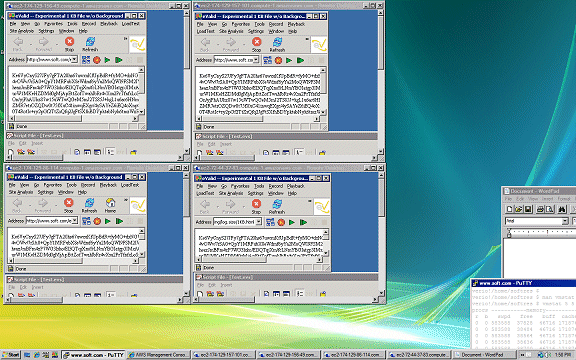
Task: Click Internet Explorer quick launch icon on taskbar
Action: (36, 355)
